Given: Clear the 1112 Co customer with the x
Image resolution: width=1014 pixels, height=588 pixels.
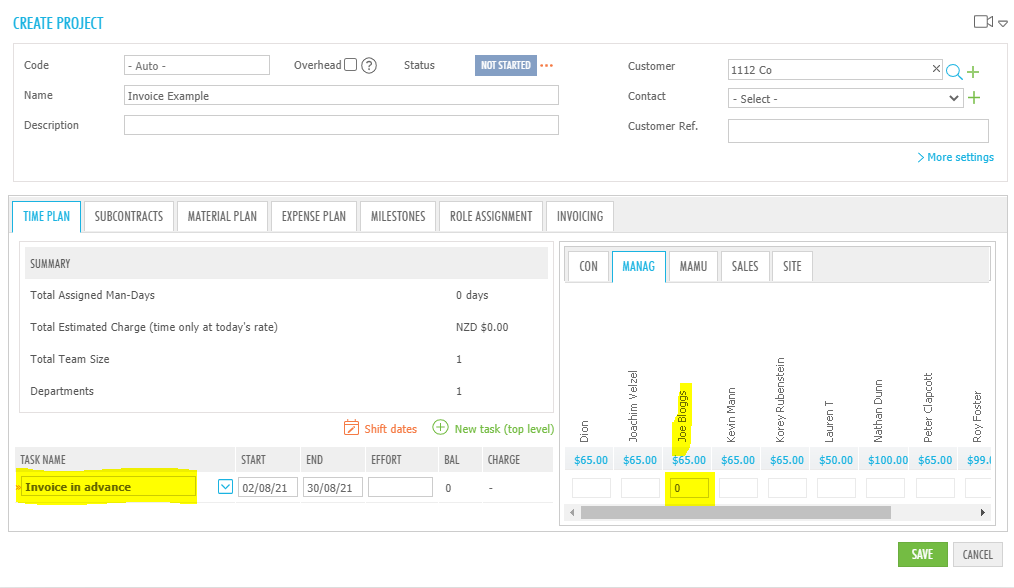Looking at the screenshot, I should [x=936, y=69].
